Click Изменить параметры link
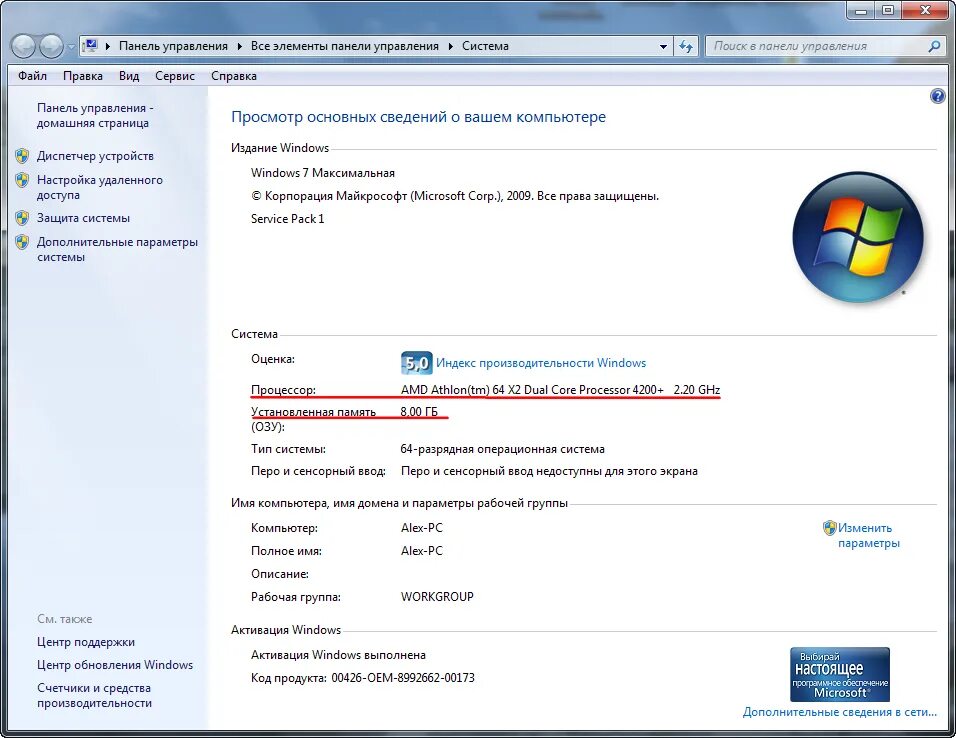 (868, 536)
